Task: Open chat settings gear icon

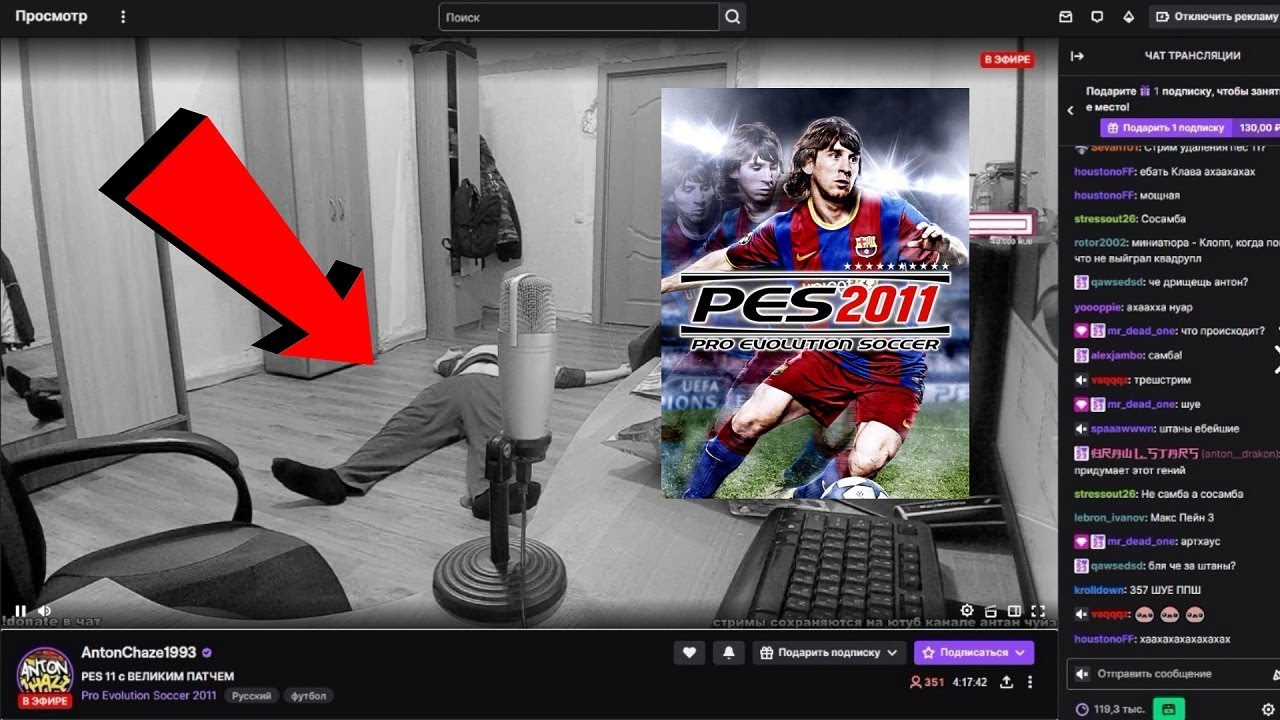Action: pyautogui.click(x=1269, y=709)
